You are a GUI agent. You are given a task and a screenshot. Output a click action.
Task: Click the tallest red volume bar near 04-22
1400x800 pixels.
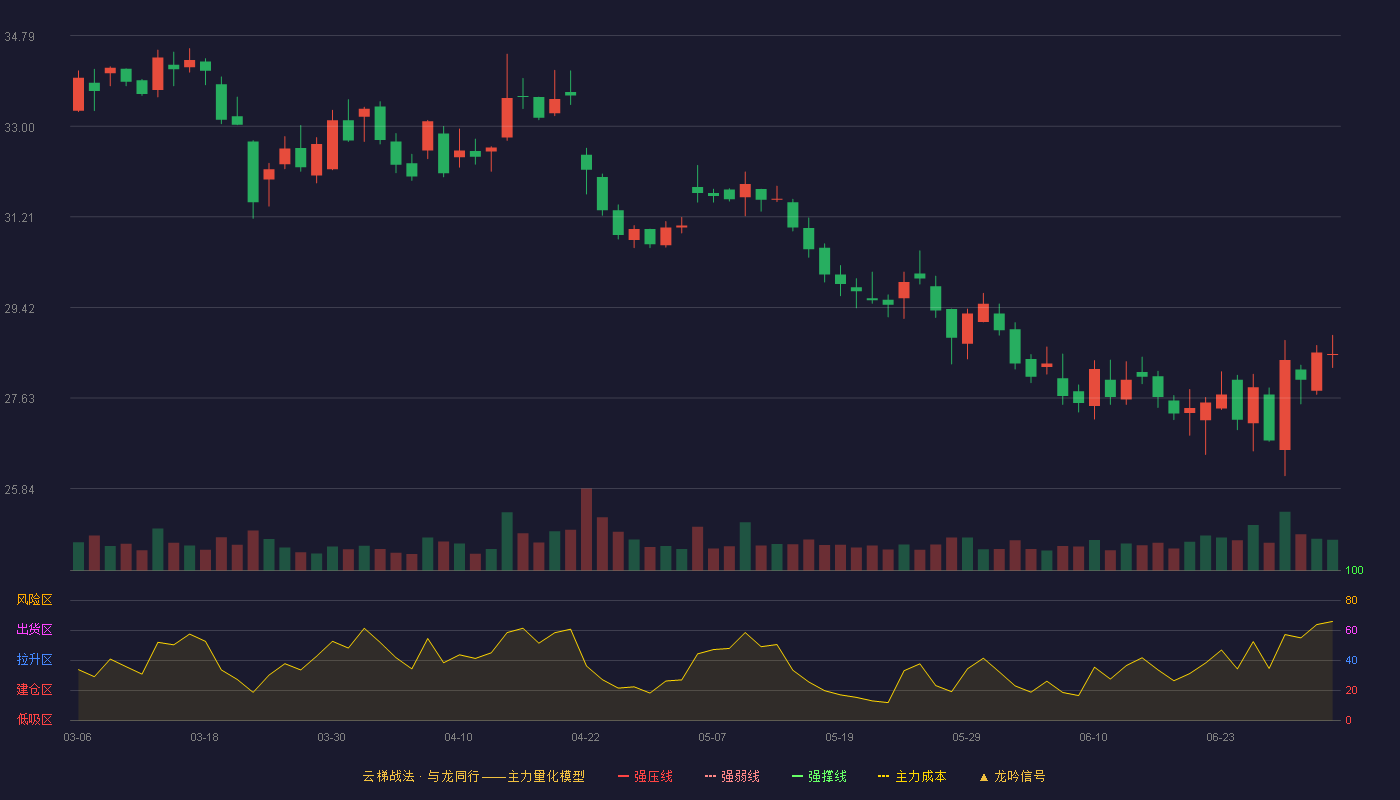click(586, 529)
